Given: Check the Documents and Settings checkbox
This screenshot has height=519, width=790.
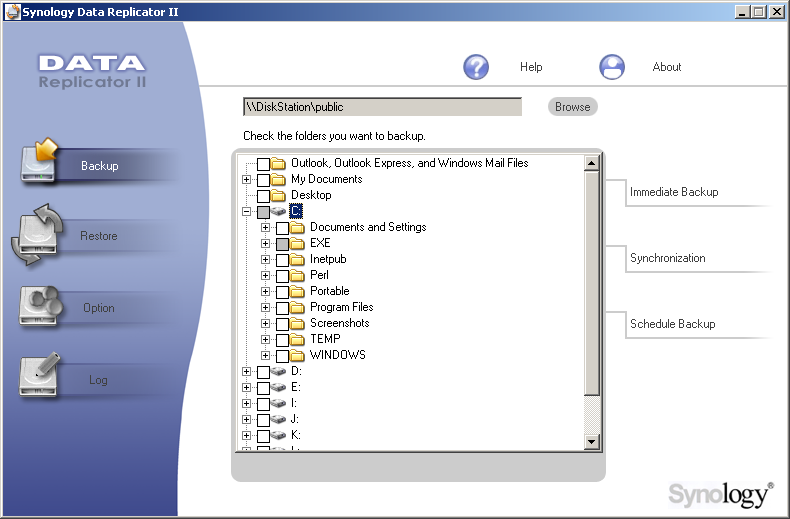Looking at the screenshot, I should [x=282, y=228].
